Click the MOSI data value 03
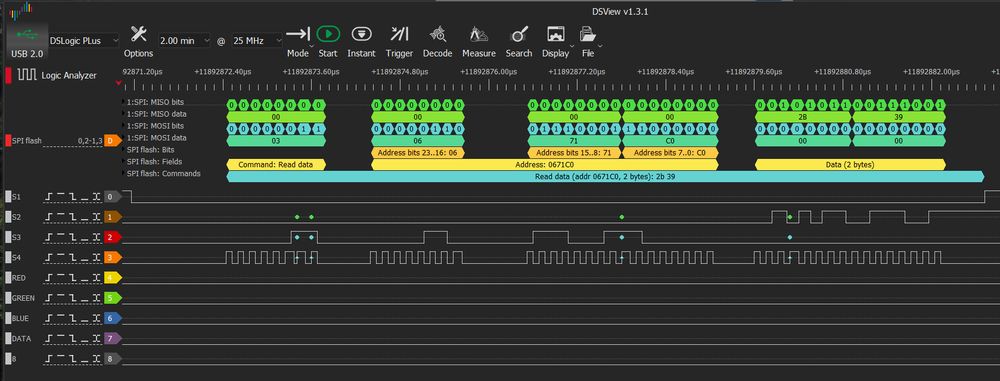The width and height of the screenshot is (1000, 381). [x=276, y=140]
